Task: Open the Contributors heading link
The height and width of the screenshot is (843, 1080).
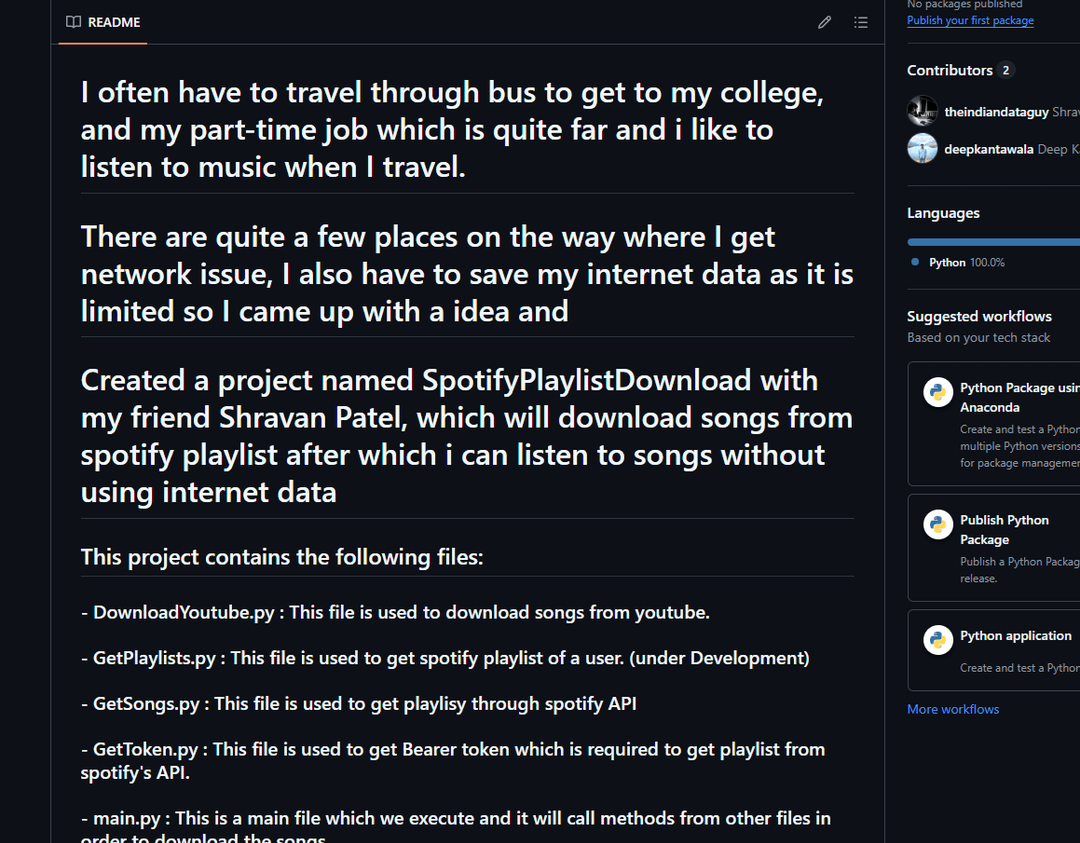Action: tap(949, 70)
